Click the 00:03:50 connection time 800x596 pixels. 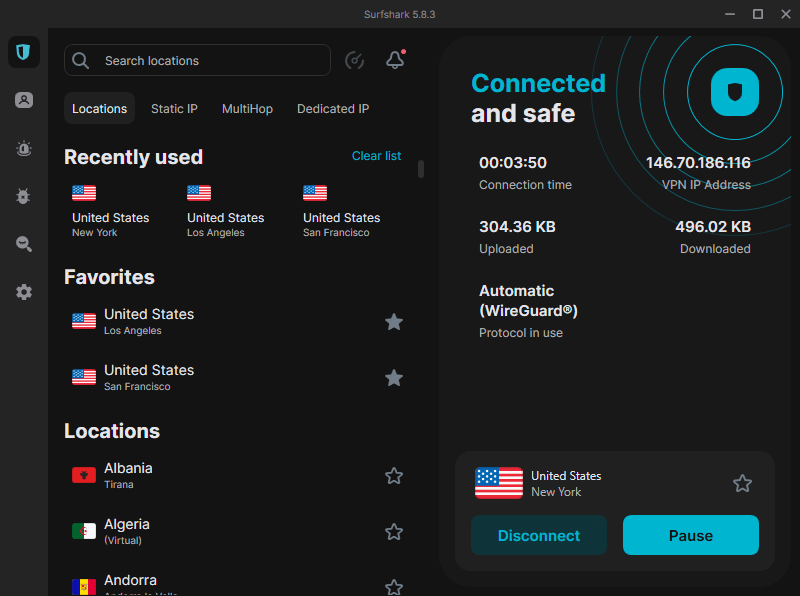coord(513,163)
